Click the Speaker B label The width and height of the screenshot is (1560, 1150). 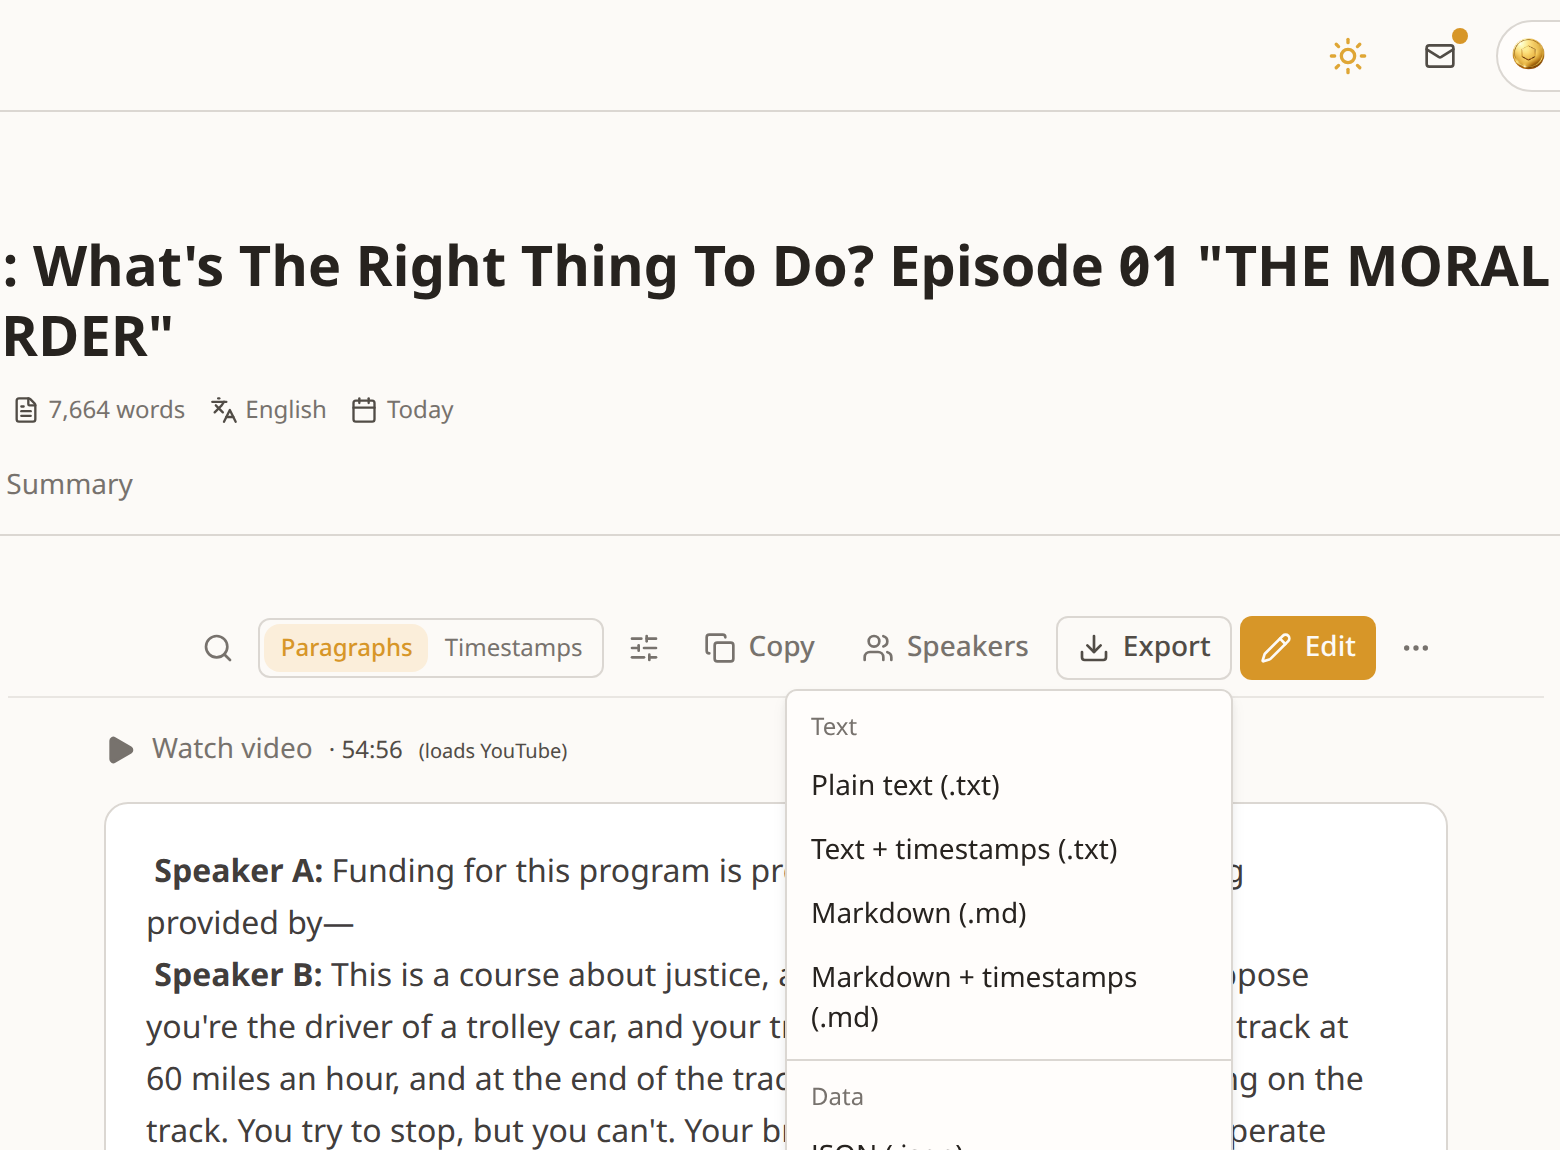[x=238, y=975]
